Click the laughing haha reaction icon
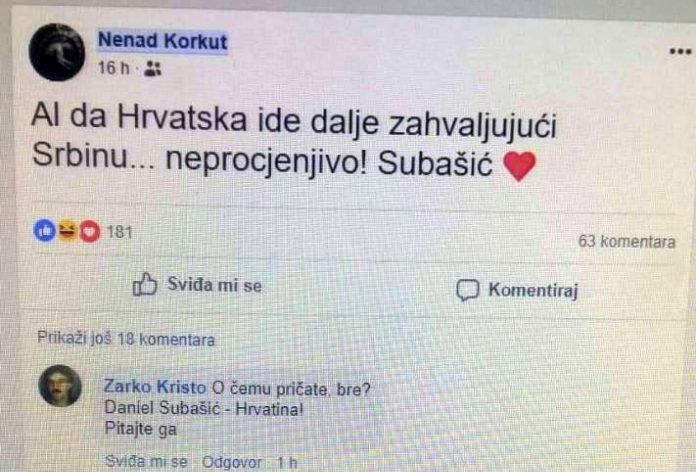 pos(67,230)
